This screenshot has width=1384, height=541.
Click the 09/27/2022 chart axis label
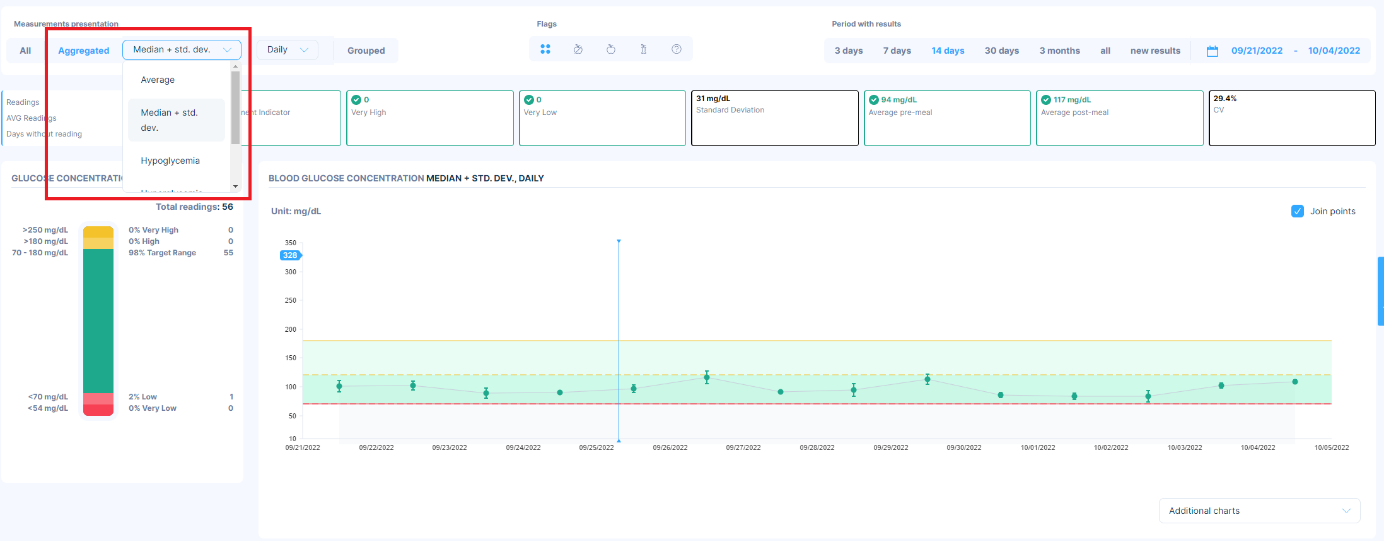click(743, 448)
